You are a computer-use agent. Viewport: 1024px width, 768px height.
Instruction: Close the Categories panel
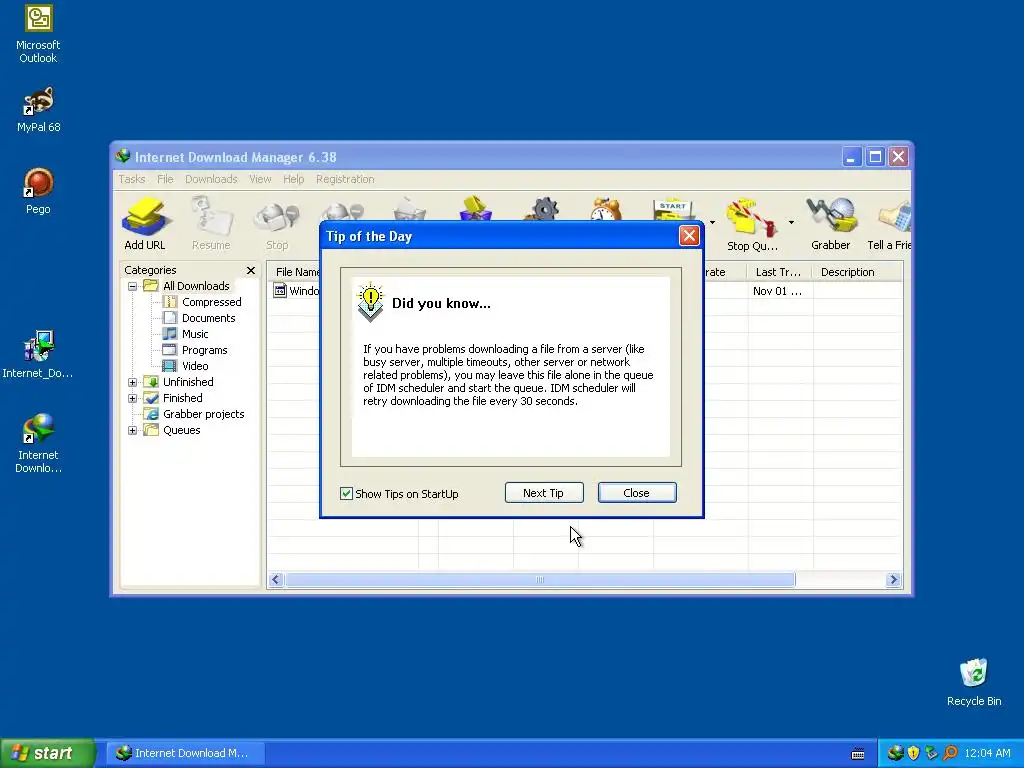point(251,270)
